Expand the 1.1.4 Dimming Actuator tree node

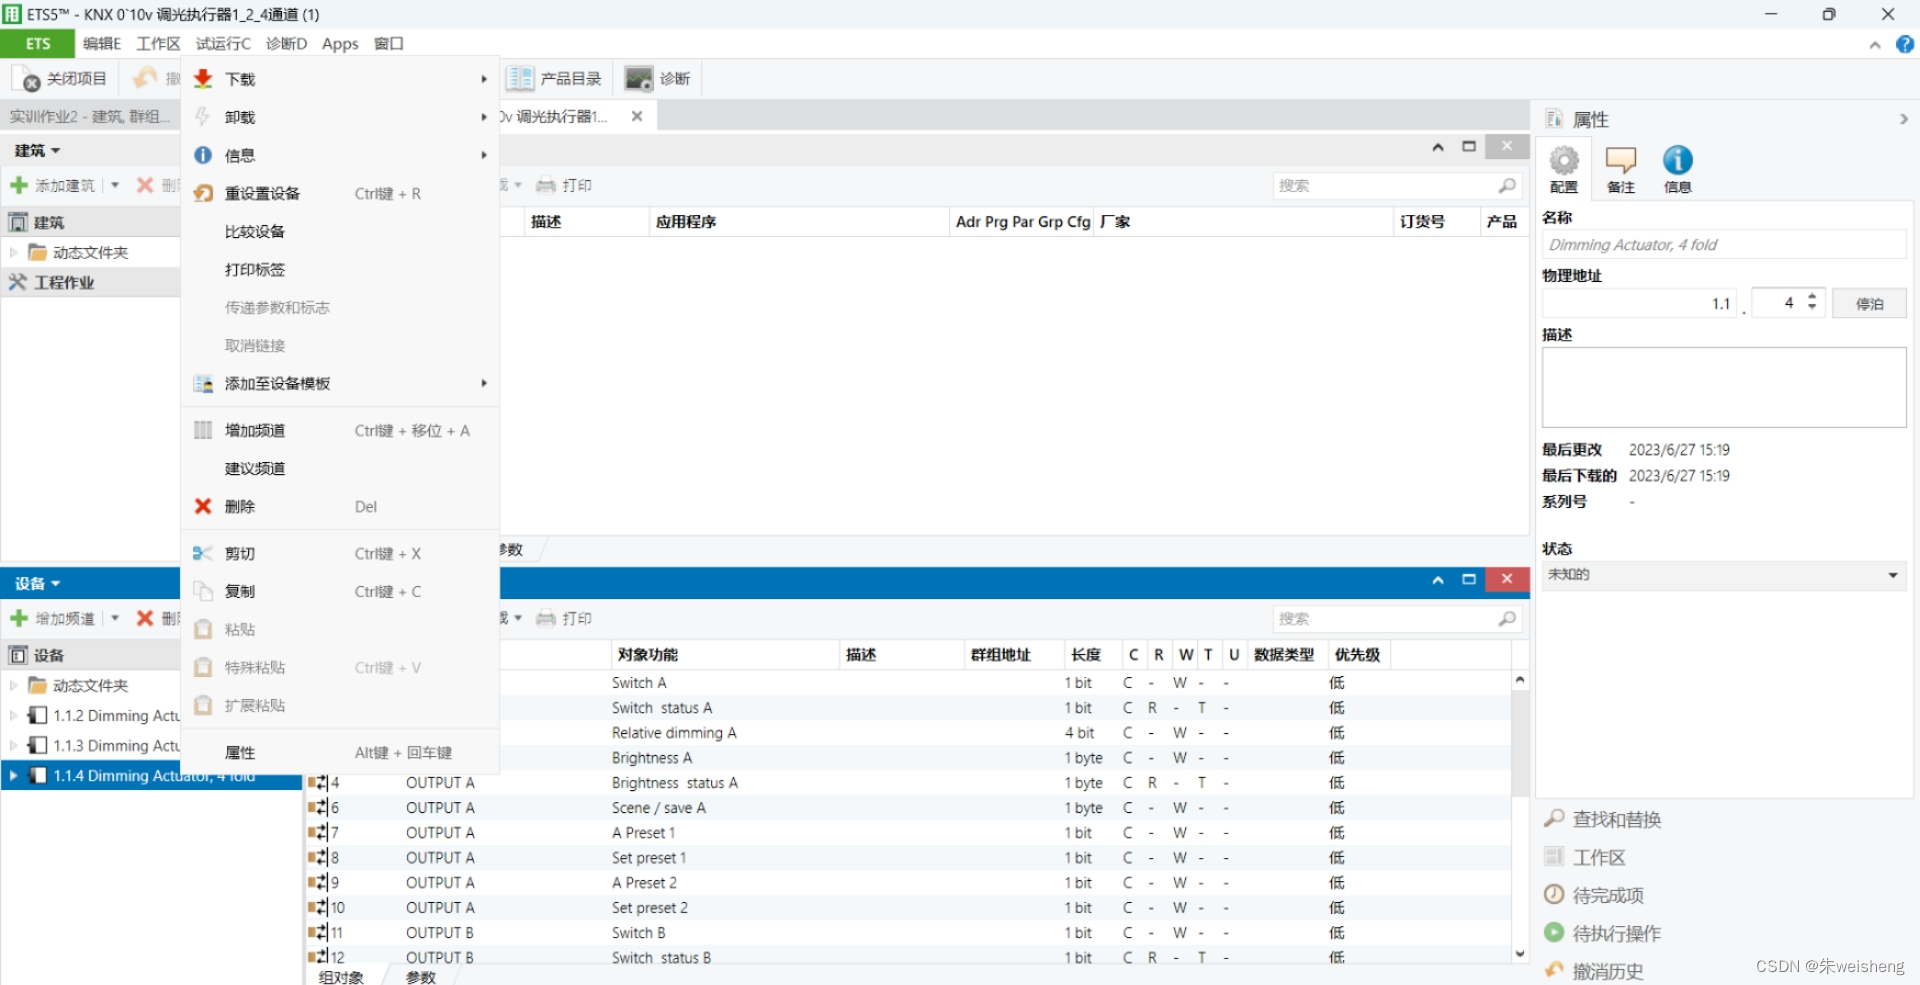pyautogui.click(x=13, y=775)
